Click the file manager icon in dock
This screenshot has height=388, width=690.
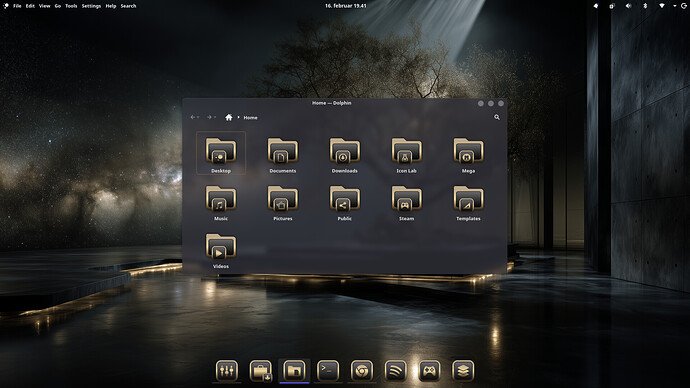click(x=294, y=371)
